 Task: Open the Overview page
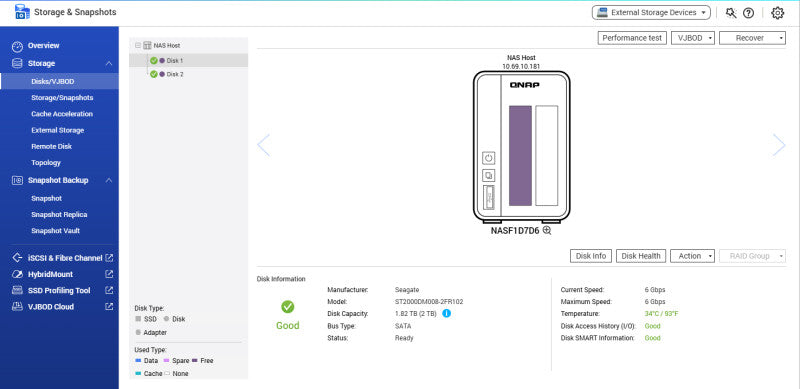[43, 46]
